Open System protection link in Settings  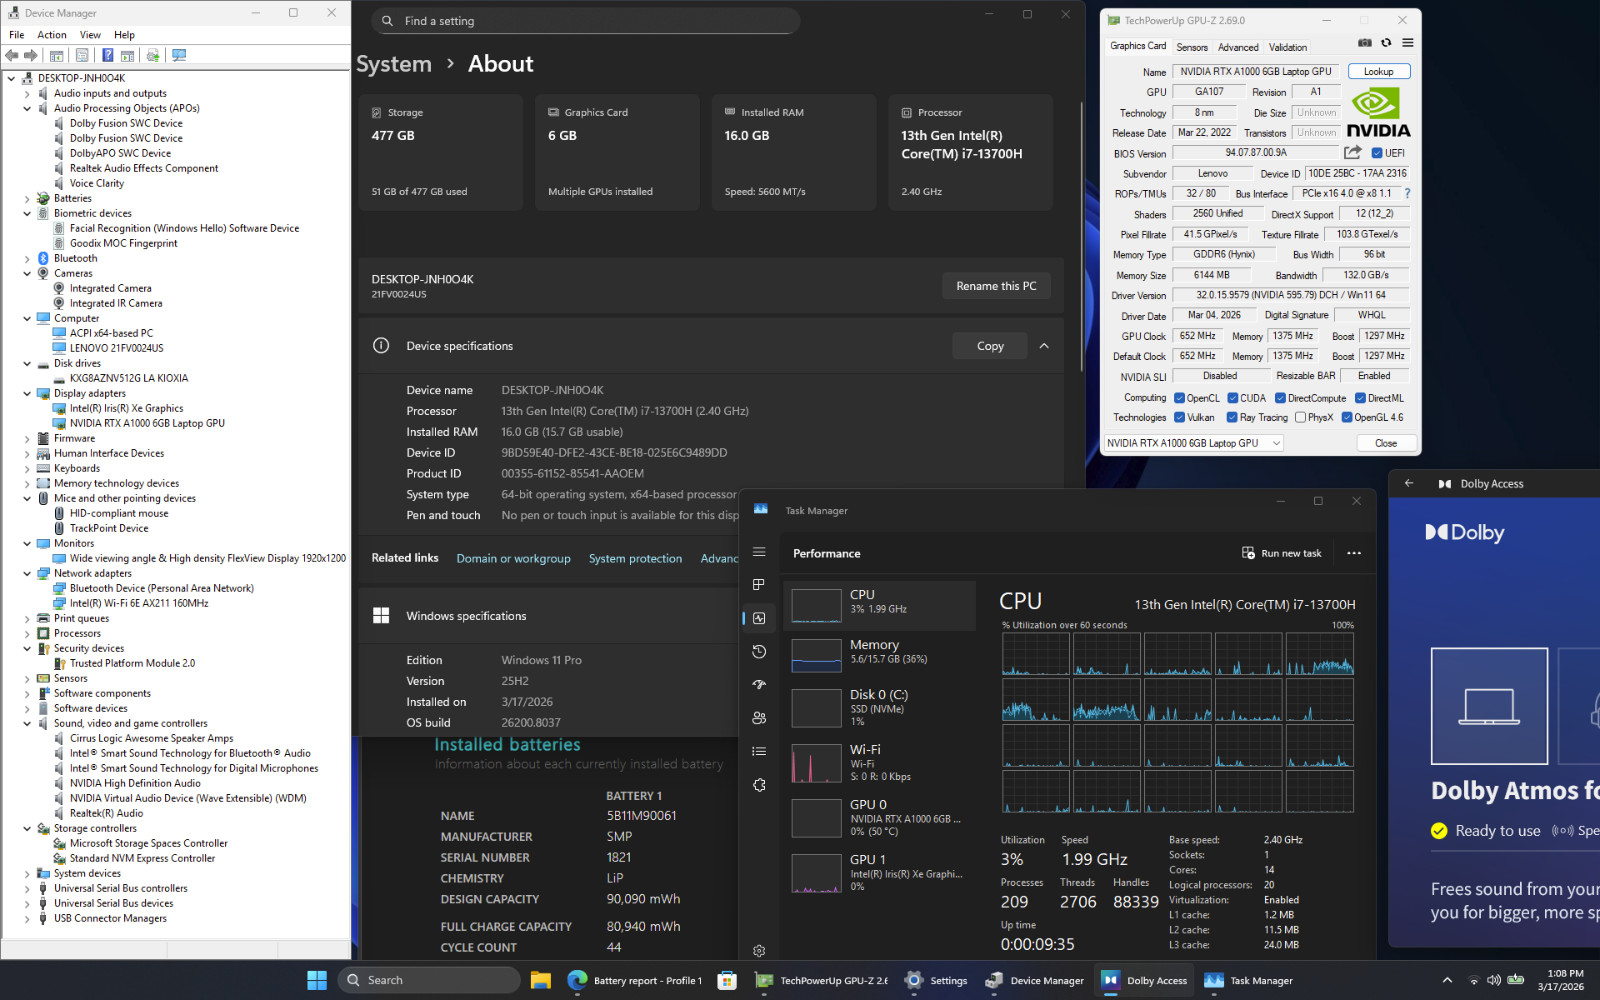coord(635,559)
